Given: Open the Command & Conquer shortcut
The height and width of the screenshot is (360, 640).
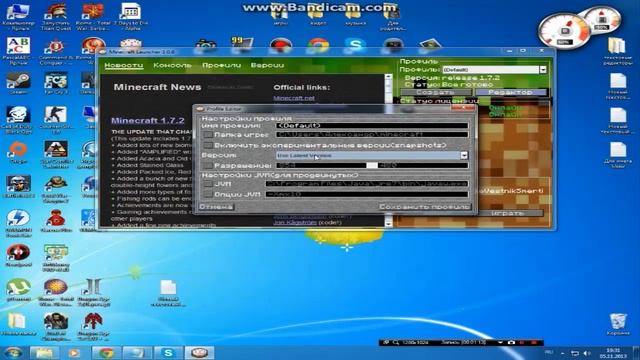Looking at the screenshot, I should click(x=56, y=51).
